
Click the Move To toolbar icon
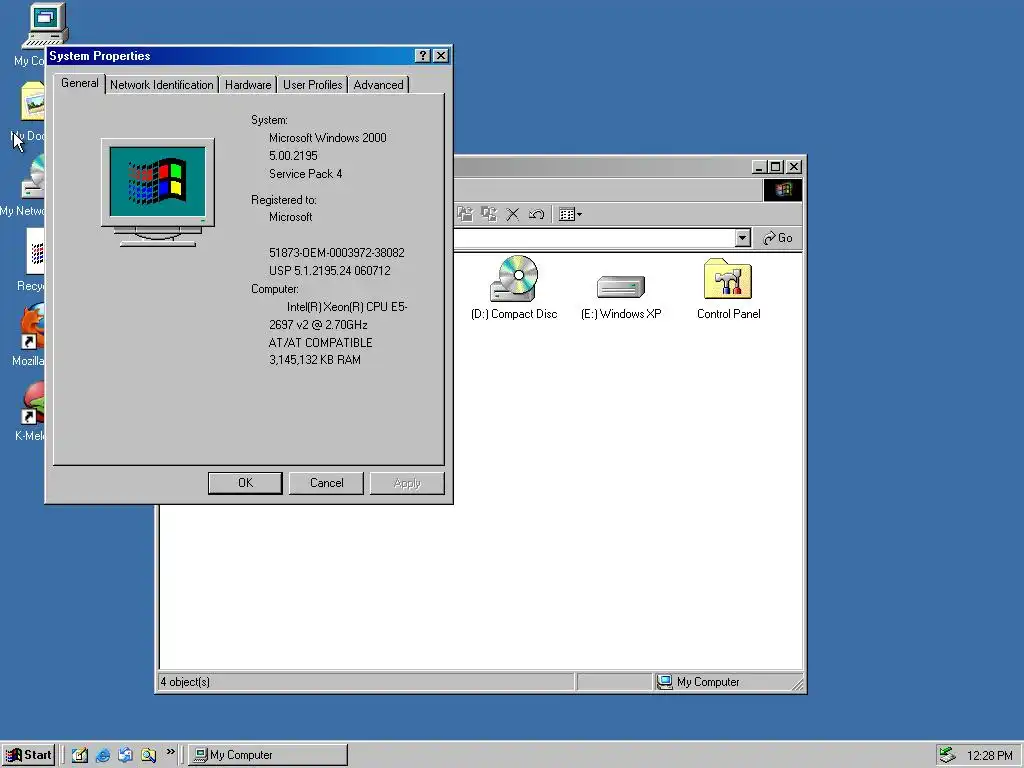click(465, 214)
